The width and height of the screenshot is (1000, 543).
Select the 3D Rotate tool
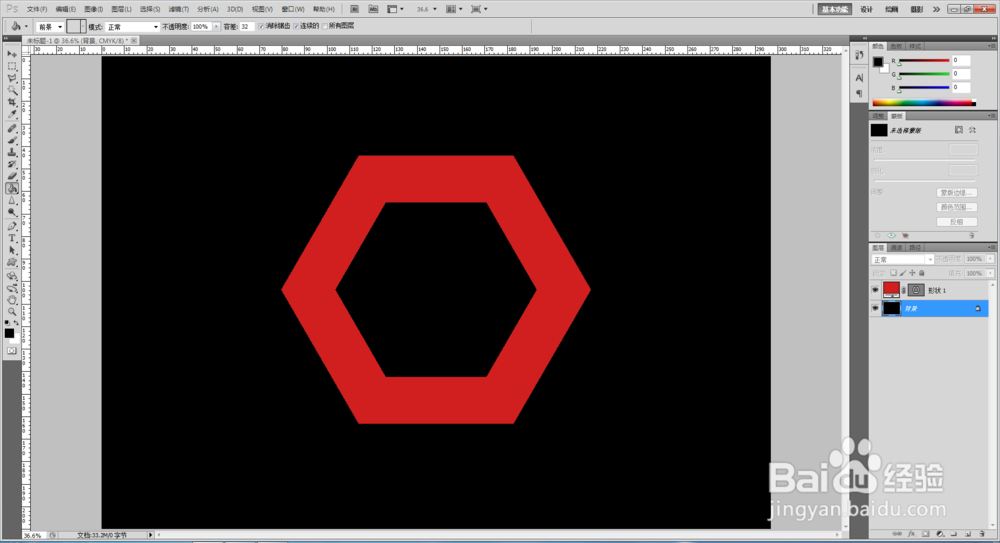coord(12,276)
